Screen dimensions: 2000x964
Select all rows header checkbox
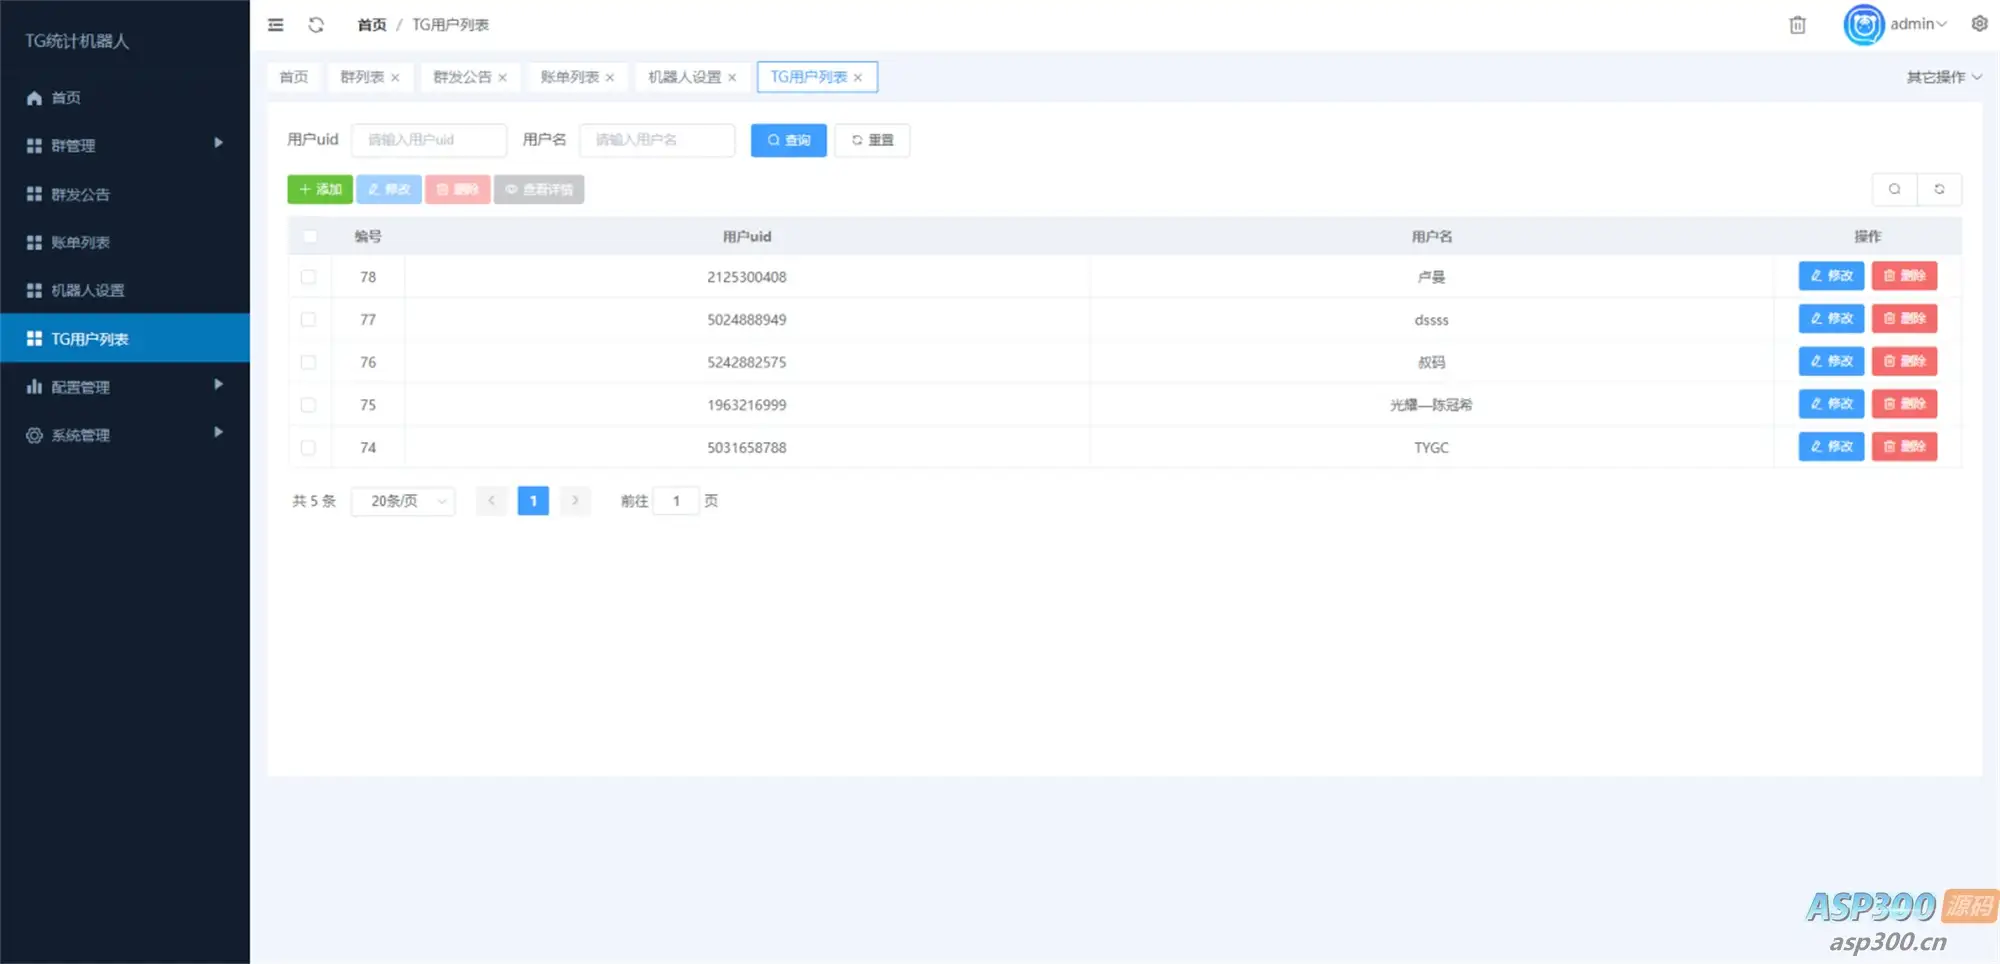point(309,237)
